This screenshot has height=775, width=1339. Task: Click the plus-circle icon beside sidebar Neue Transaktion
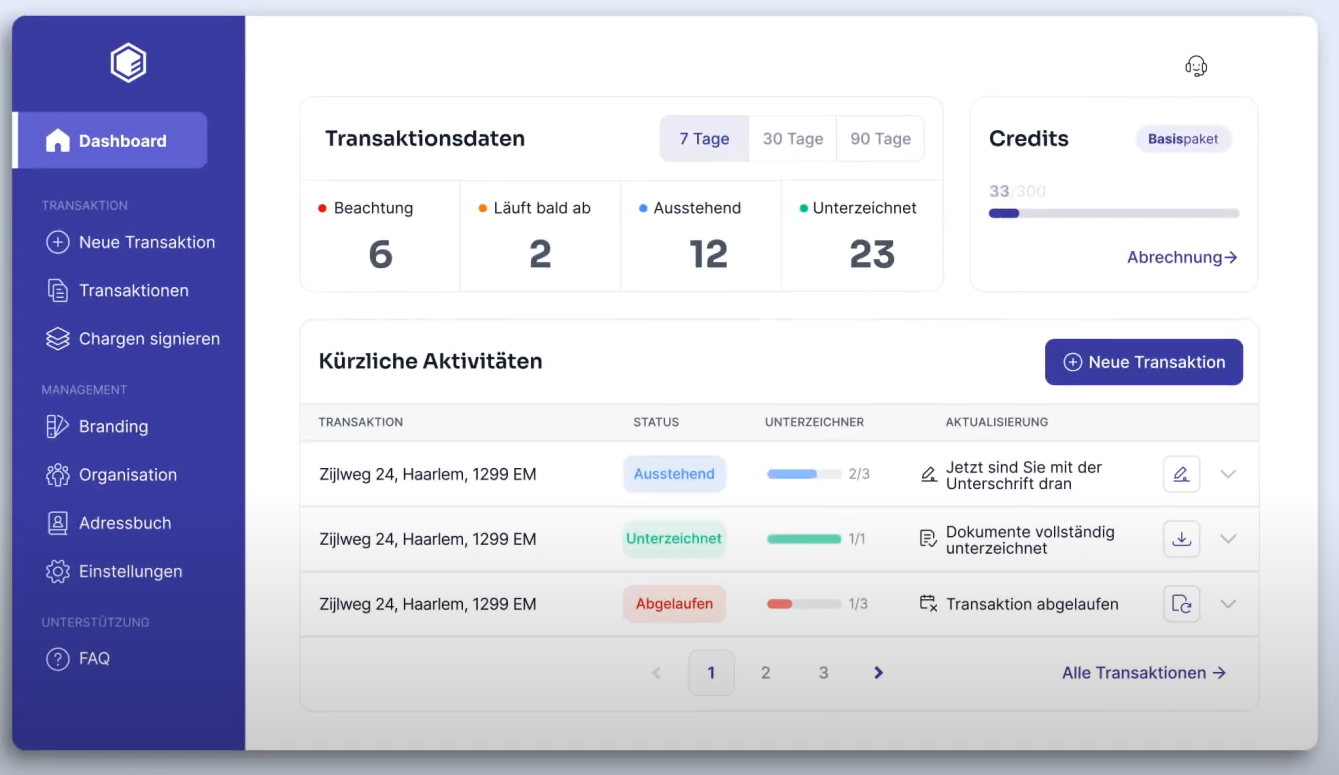[x=58, y=242]
